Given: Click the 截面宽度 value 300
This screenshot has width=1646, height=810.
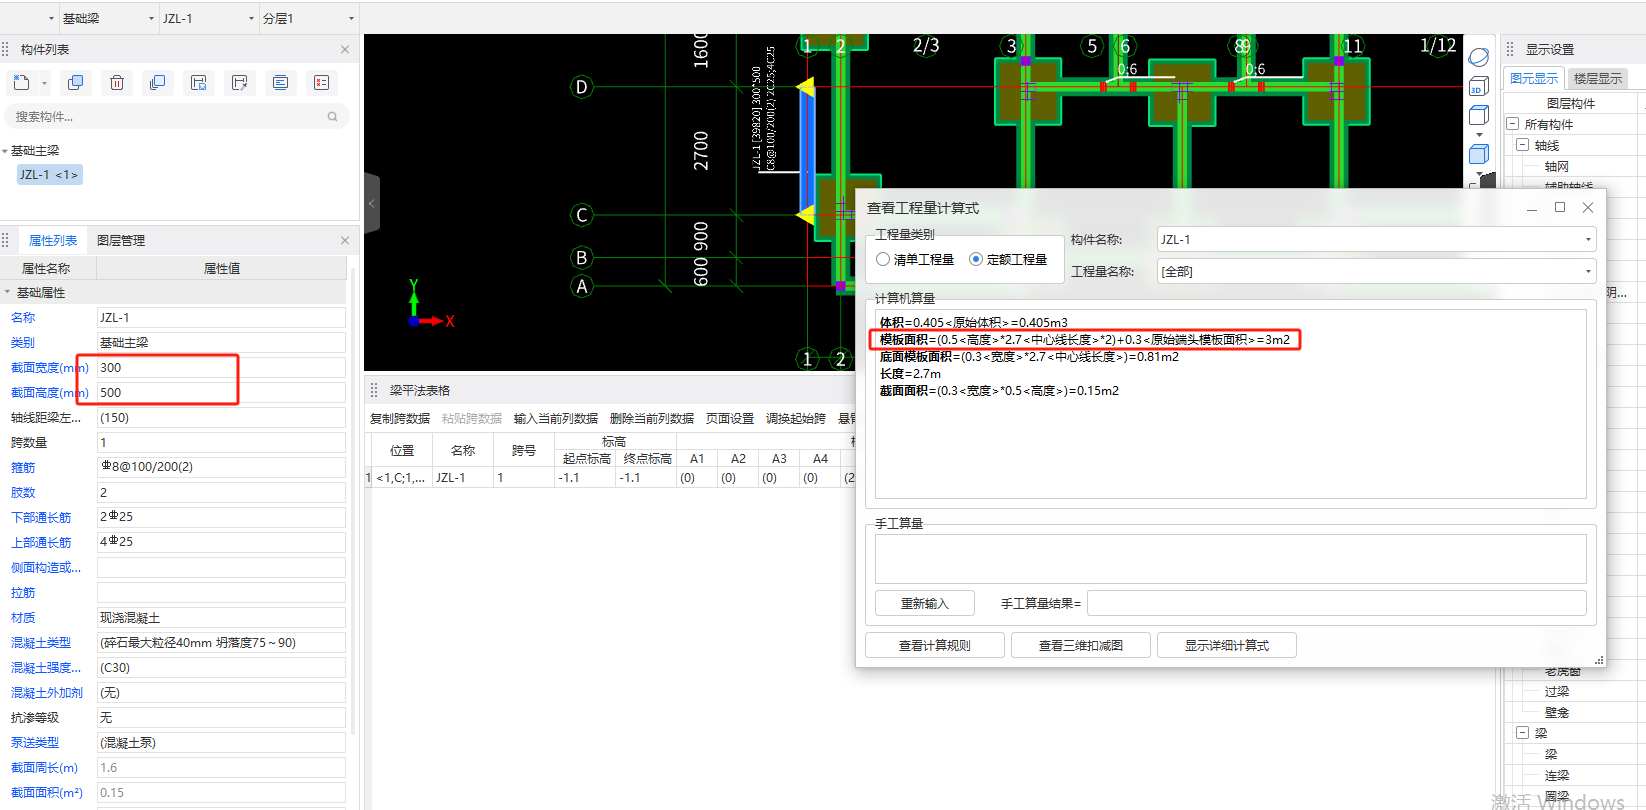Looking at the screenshot, I should click(x=221, y=368).
